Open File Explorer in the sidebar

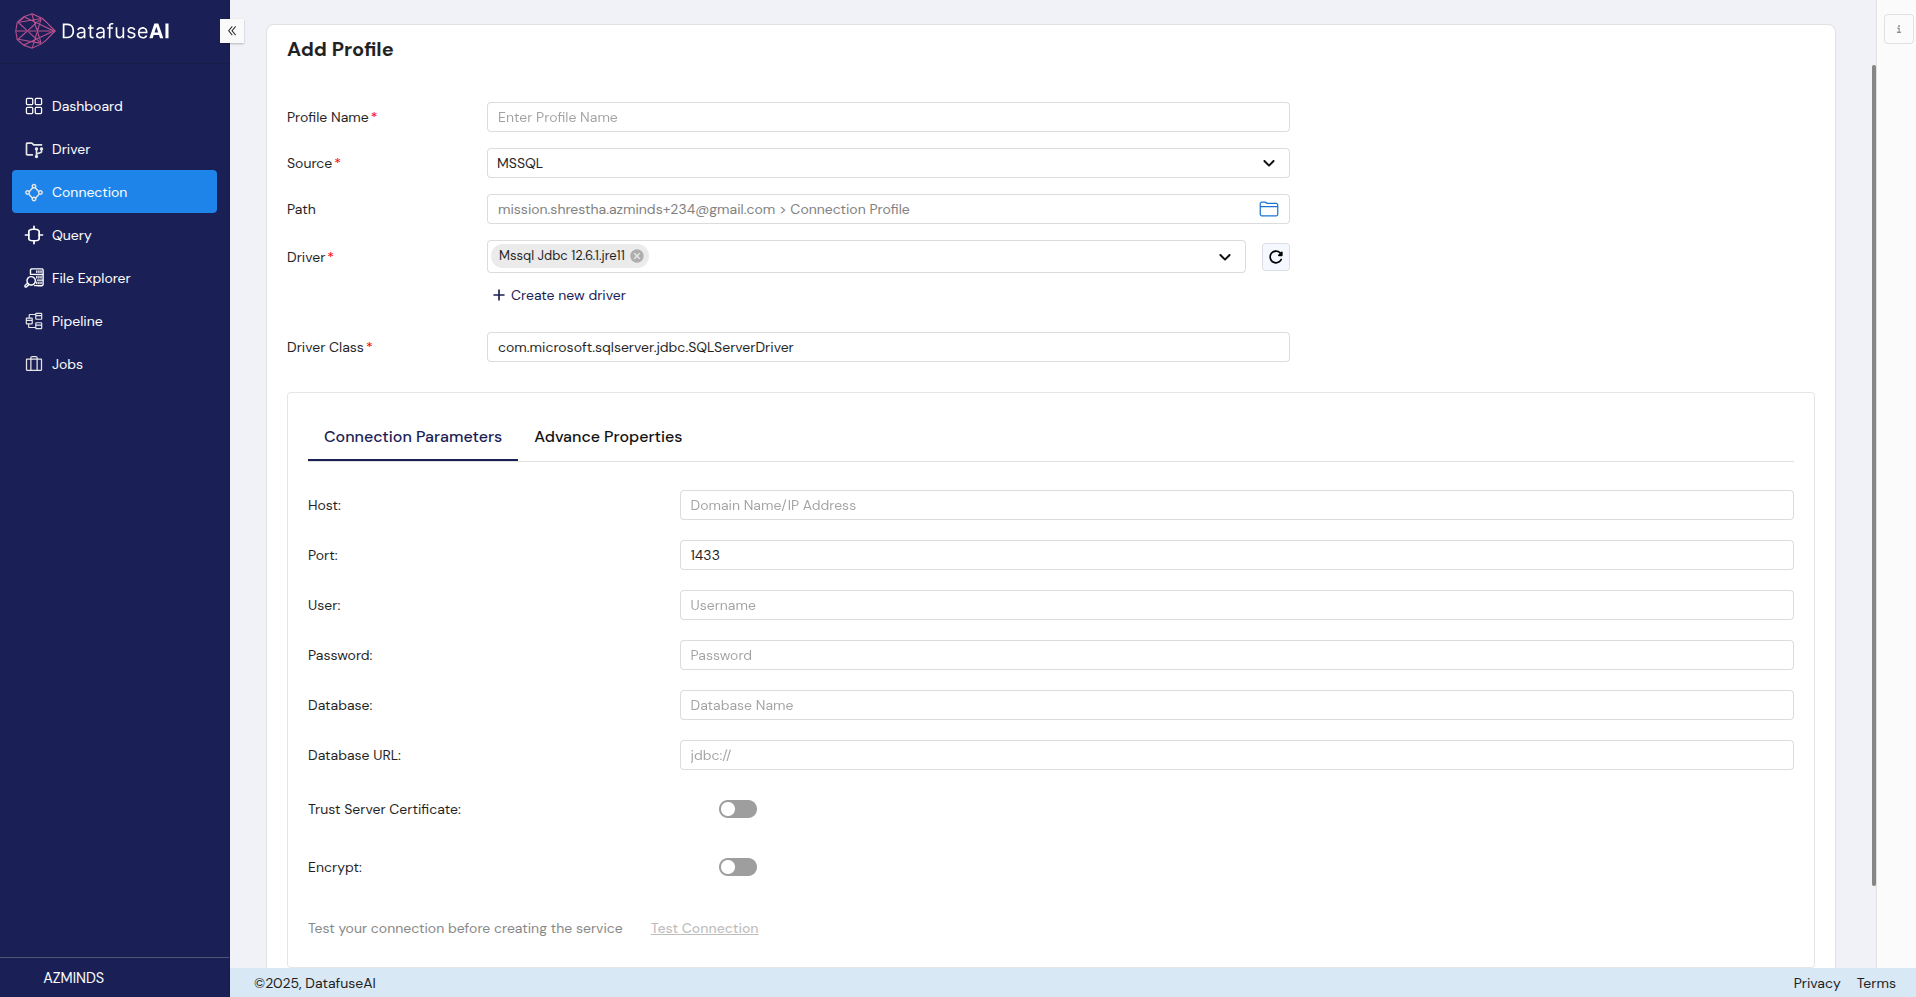tap(90, 278)
